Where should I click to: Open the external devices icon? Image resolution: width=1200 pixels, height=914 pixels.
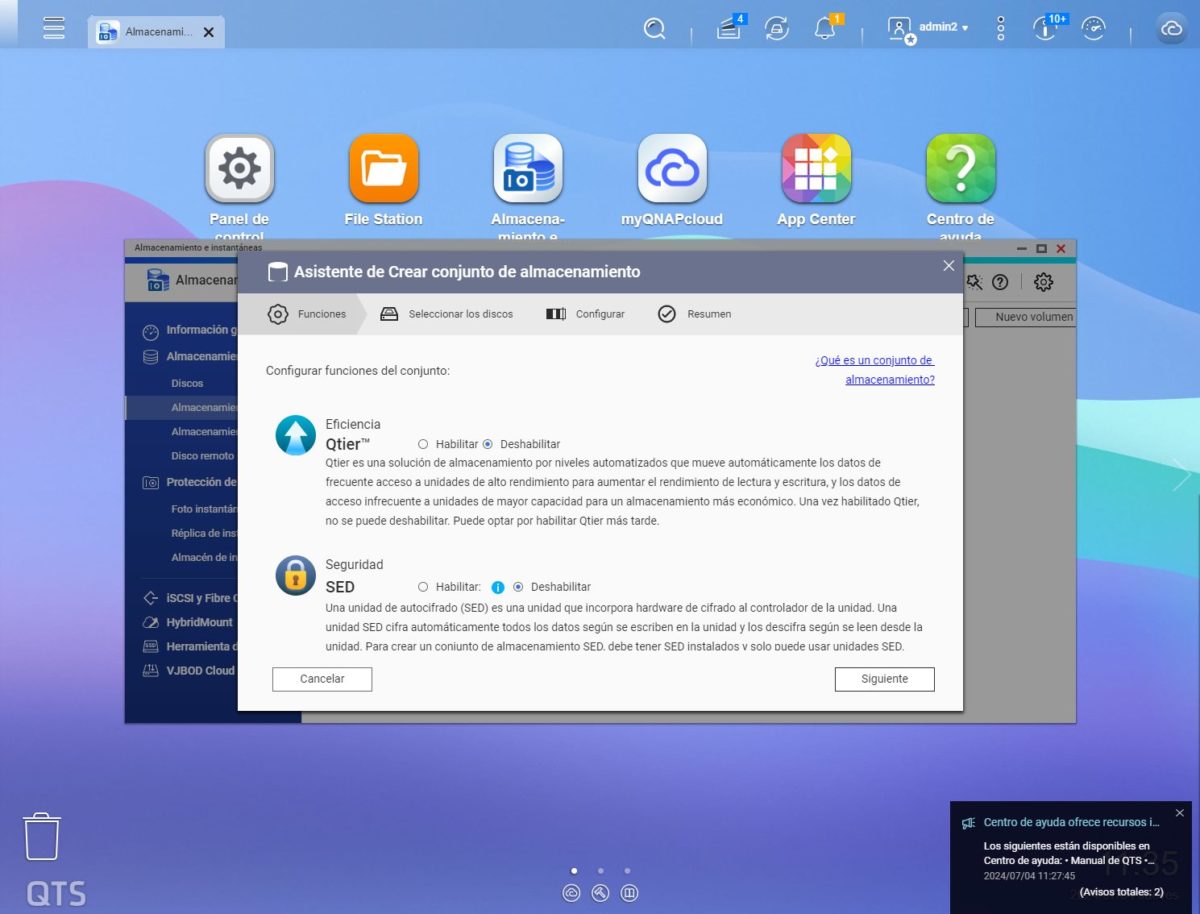[776, 29]
